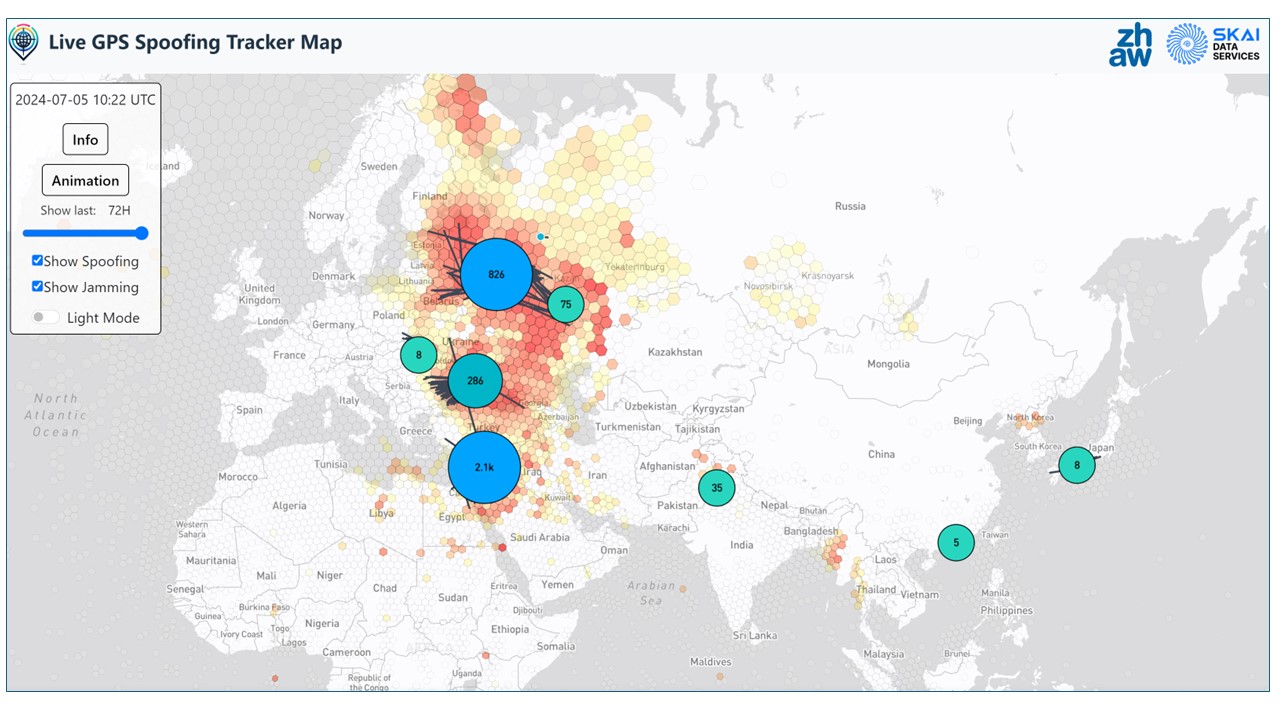Select the 75 cluster marker east of Belarus
1280x720 pixels.
(565, 303)
